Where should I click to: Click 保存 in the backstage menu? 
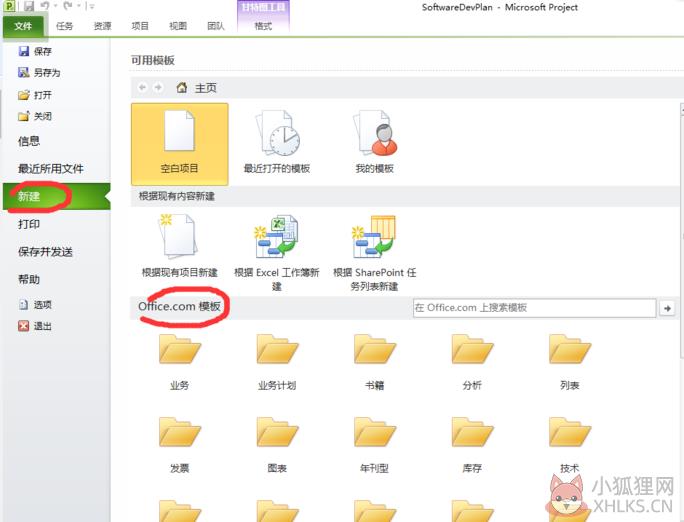(35, 51)
